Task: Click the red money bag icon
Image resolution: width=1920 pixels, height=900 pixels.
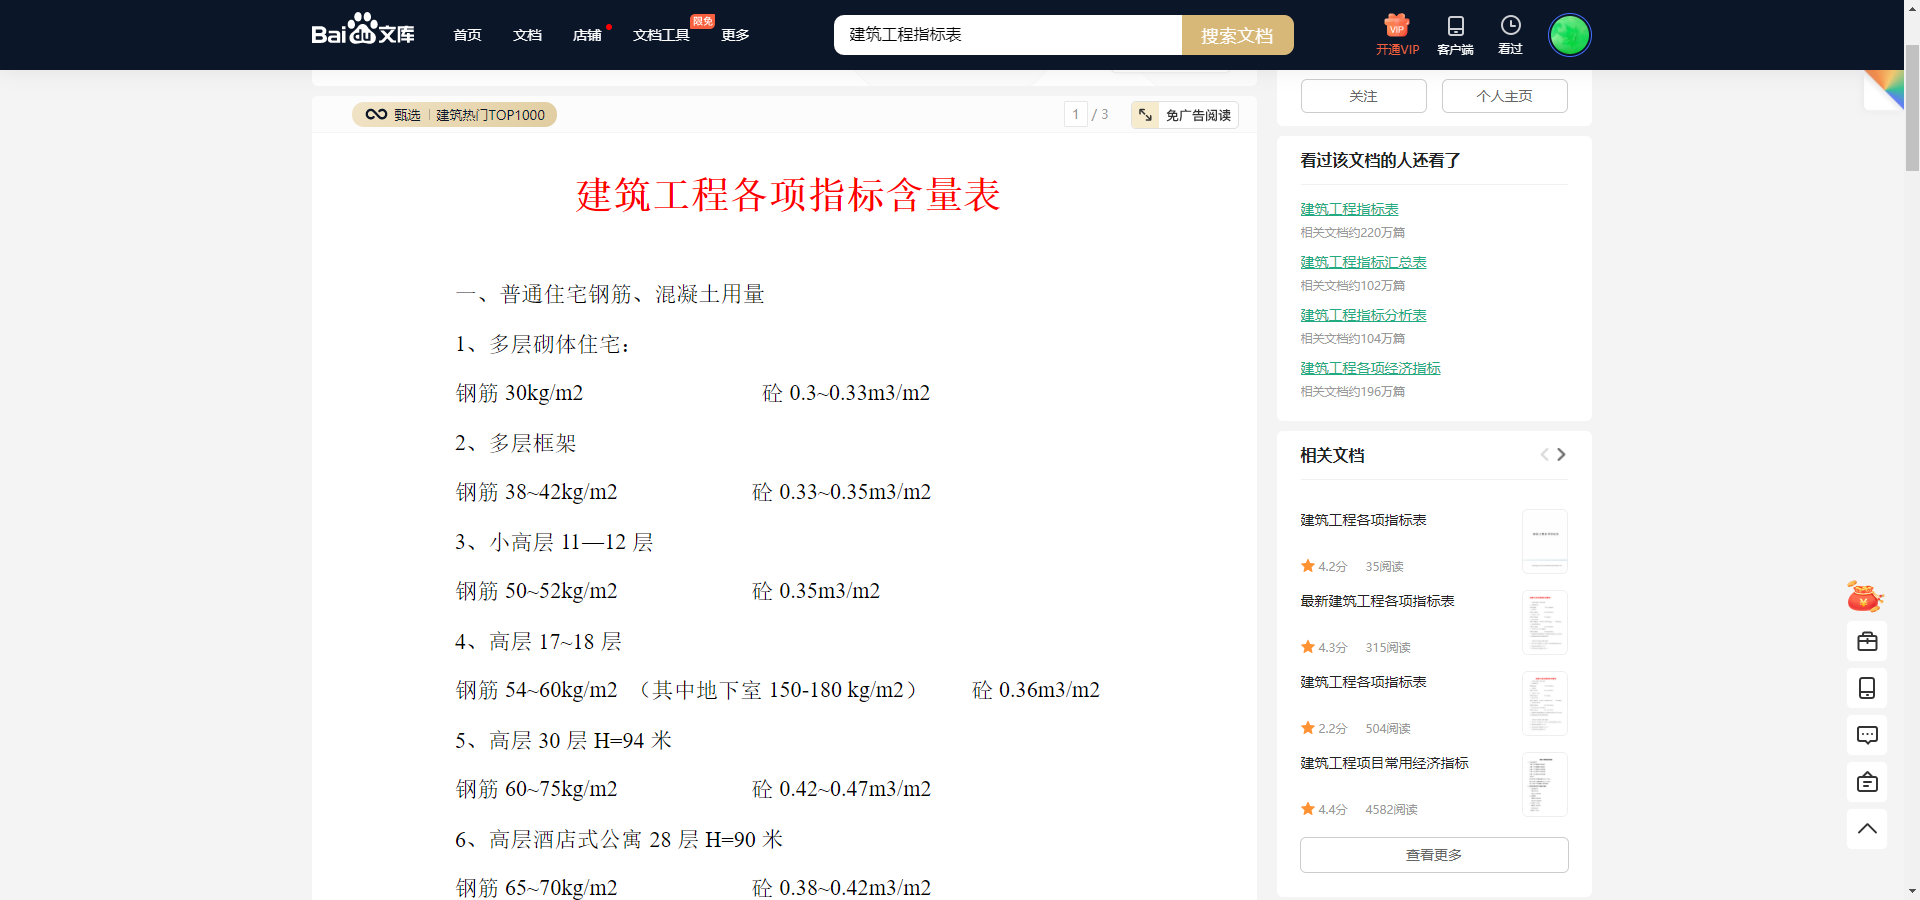Action: [x=1865, y=596]
